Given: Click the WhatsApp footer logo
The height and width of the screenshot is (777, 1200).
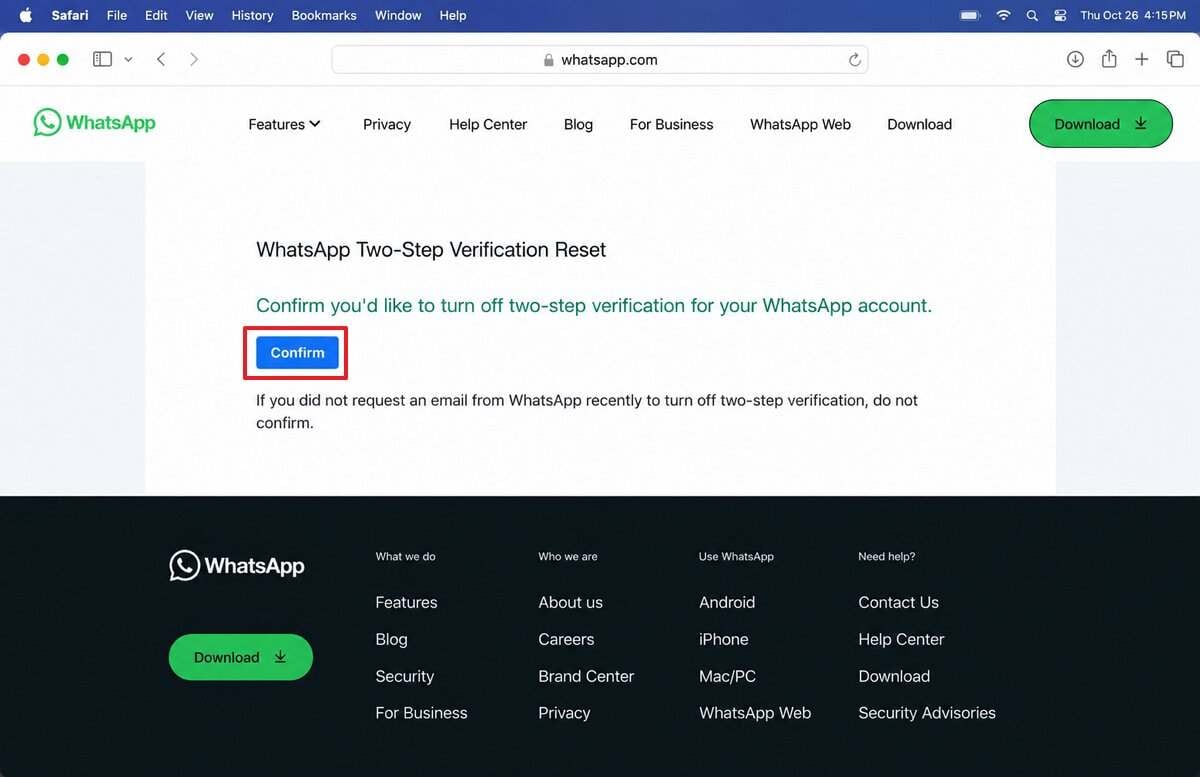Looking at the screenshot, I should pyautogui.click(x=237, y=565).
